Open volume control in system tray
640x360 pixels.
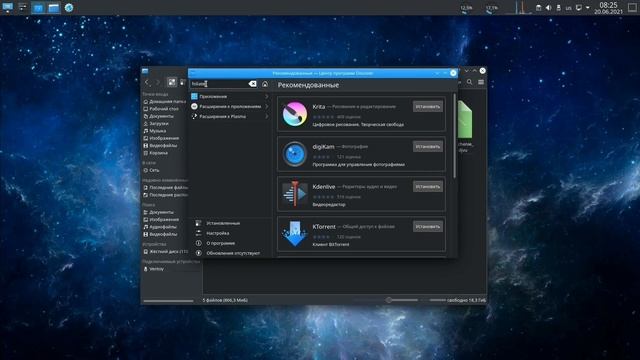click(x=549, y=7)
